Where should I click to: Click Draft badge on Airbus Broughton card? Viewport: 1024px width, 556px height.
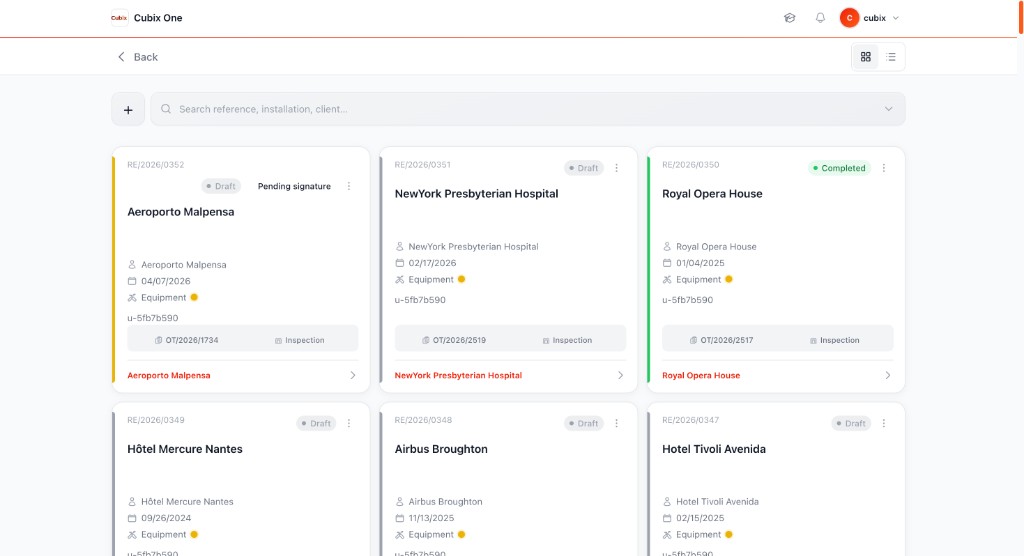click(x=583, y=423)
